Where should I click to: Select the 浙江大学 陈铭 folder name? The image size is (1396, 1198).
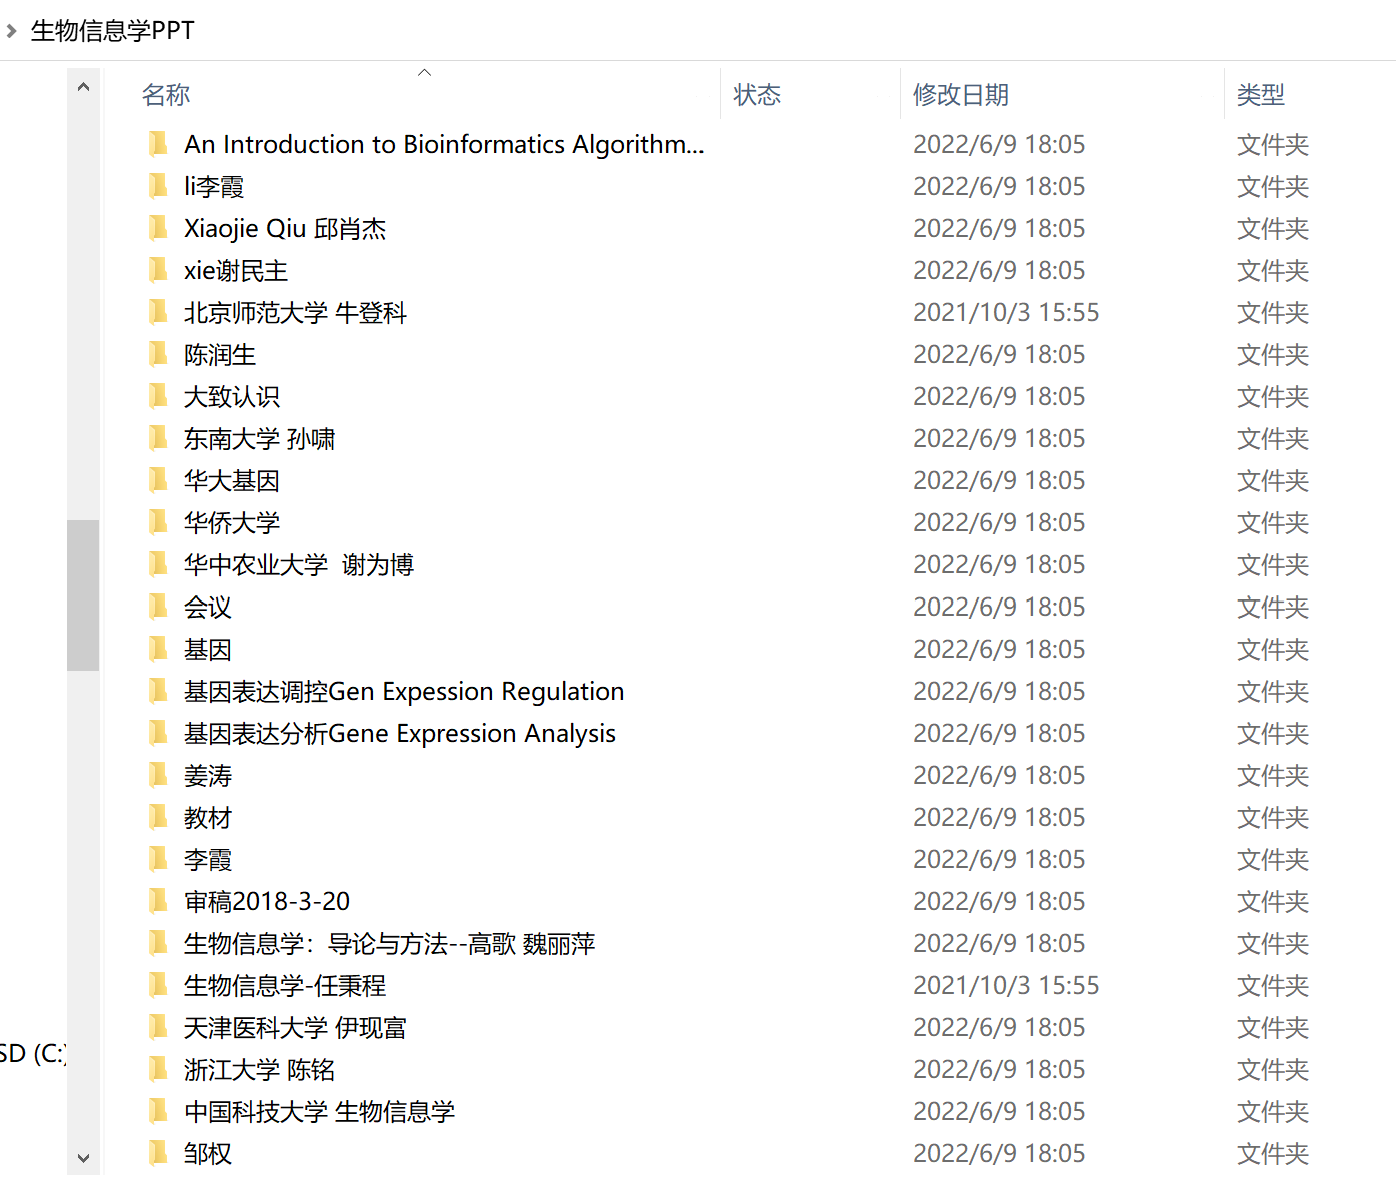click(x=259, y=1069)
